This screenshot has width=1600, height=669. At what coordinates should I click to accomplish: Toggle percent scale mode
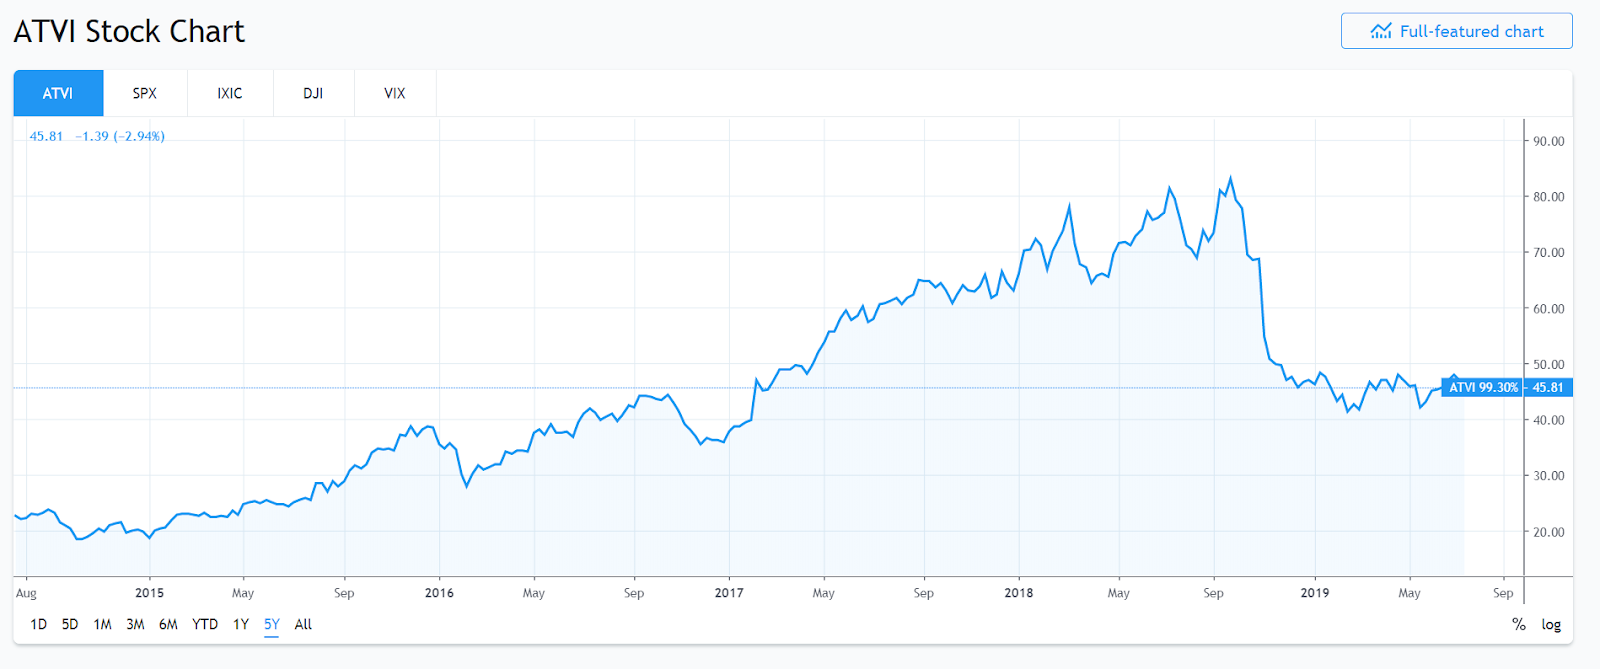click(x=1519, y=624)
